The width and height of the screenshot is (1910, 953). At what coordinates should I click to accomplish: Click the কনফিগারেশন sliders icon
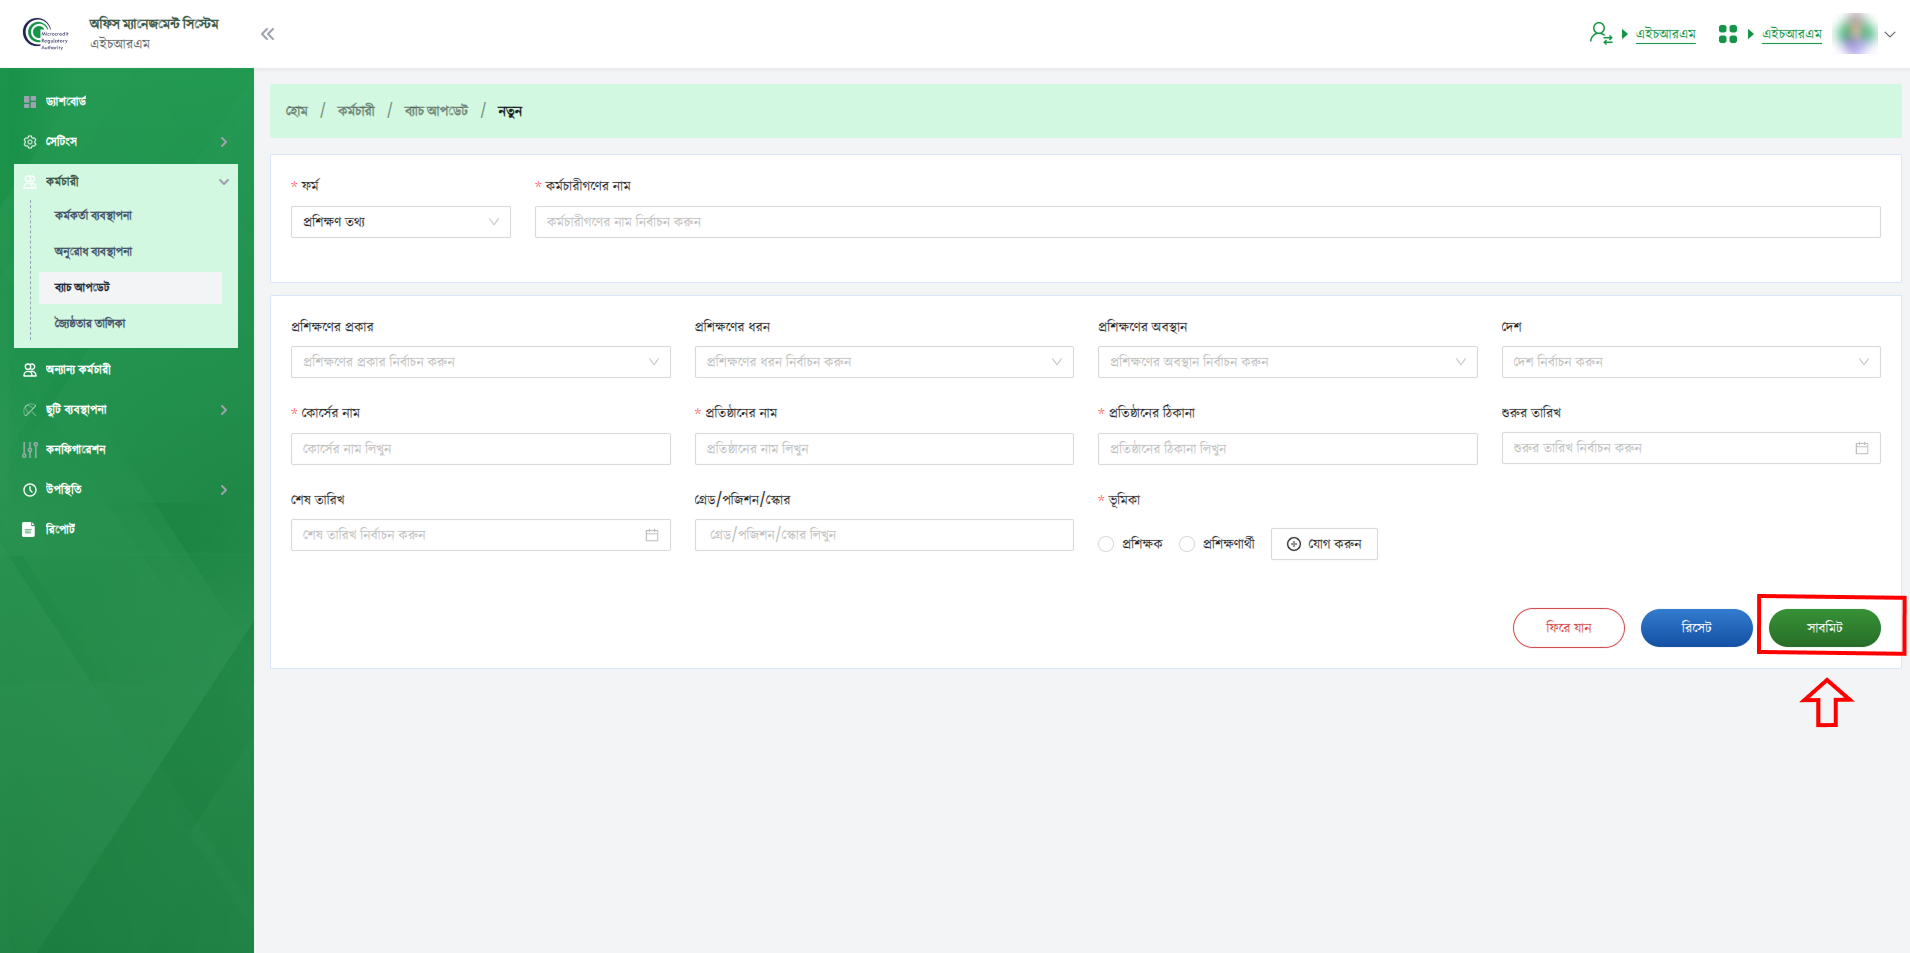click(x=30, y=450)
